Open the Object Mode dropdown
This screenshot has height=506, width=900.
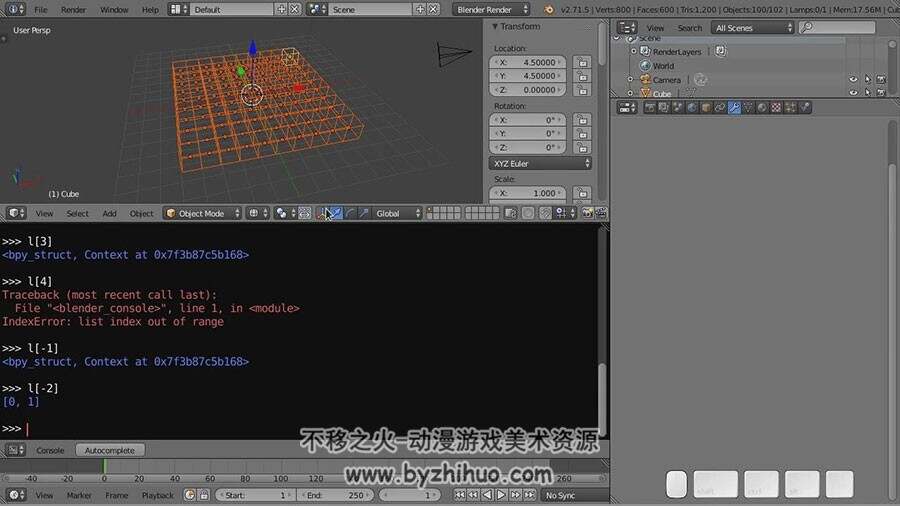tap(203, 213)
